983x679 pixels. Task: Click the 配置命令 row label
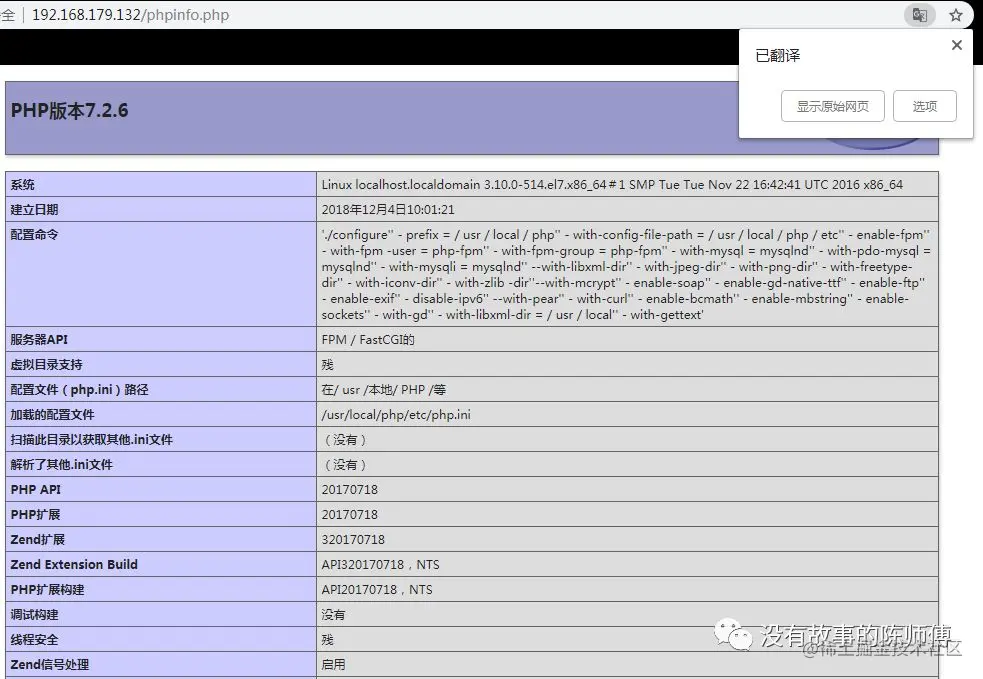(34, 234)
